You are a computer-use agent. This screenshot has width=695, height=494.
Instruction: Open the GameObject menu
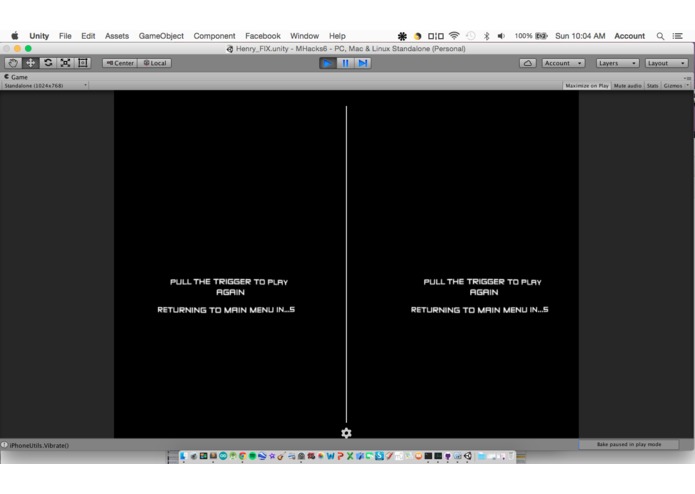click(161, 36)
